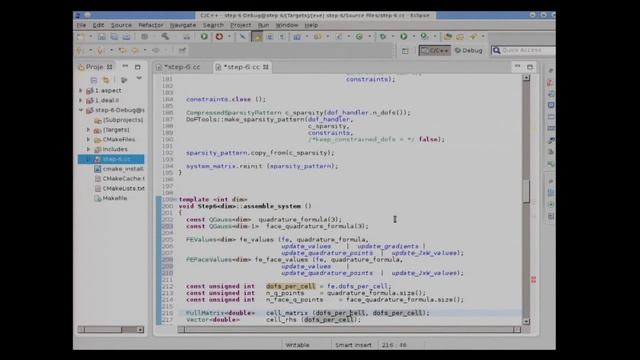Expand the CMakeFiles folder
The height and width of the screenshot is (360, 640).
click(89, 139)
